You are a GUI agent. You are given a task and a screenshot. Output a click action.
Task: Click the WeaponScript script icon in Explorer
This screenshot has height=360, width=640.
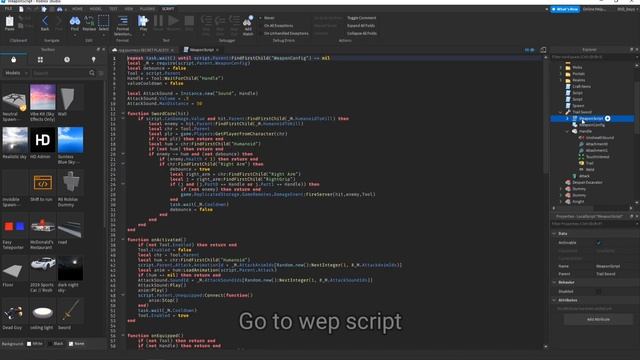pos(575,118)
